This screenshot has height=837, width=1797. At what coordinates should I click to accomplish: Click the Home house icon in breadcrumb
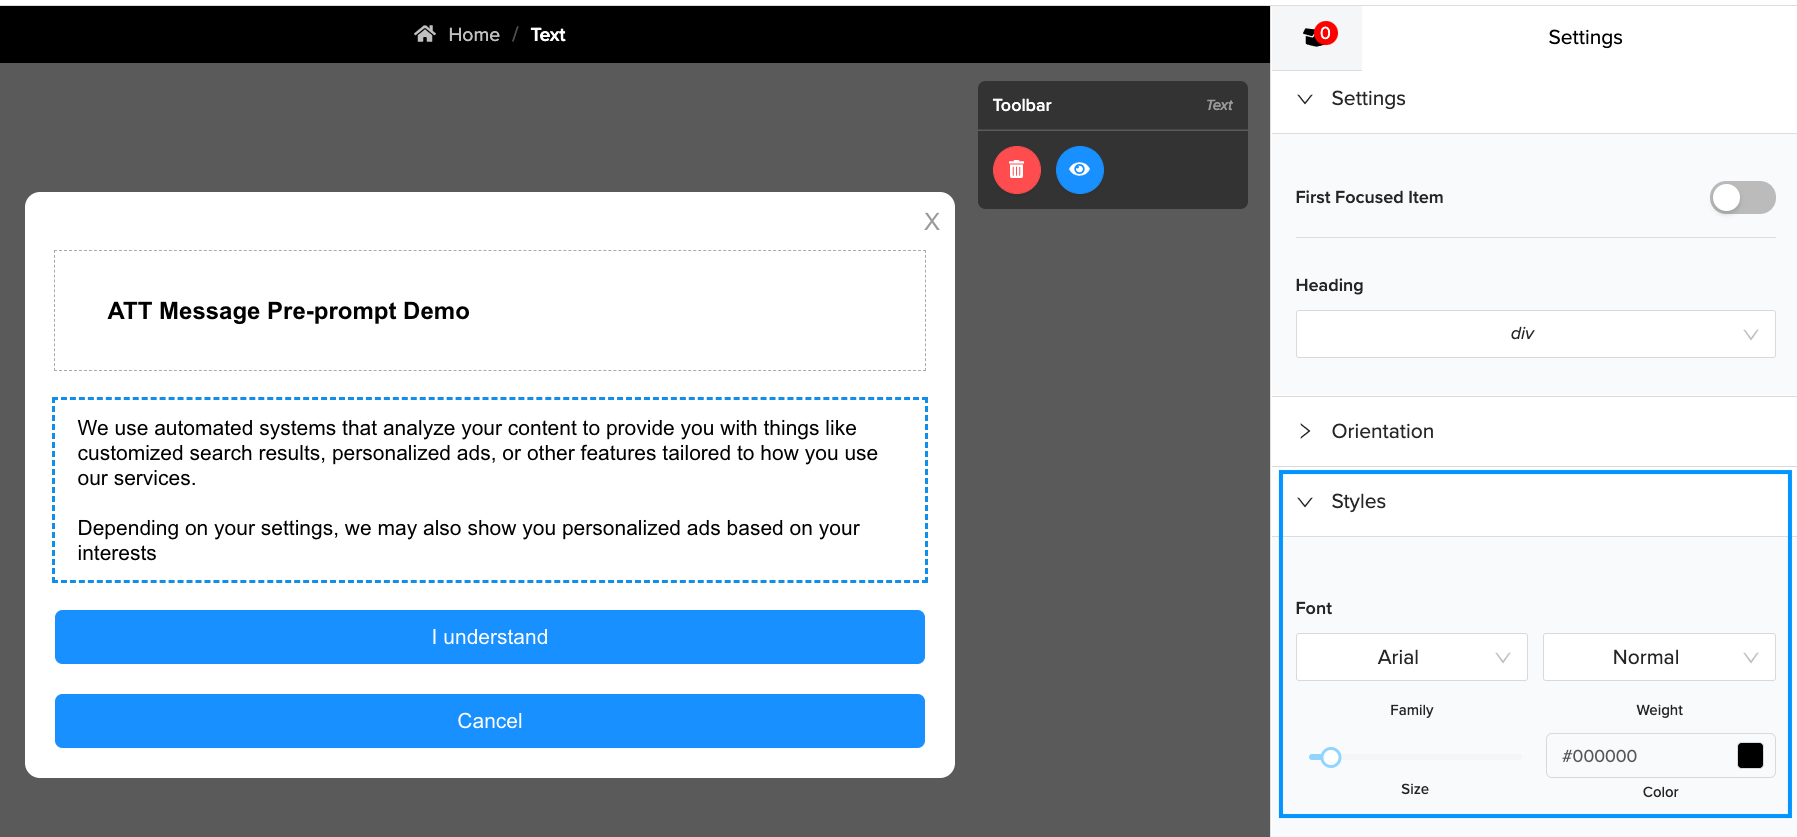(425, 34)
